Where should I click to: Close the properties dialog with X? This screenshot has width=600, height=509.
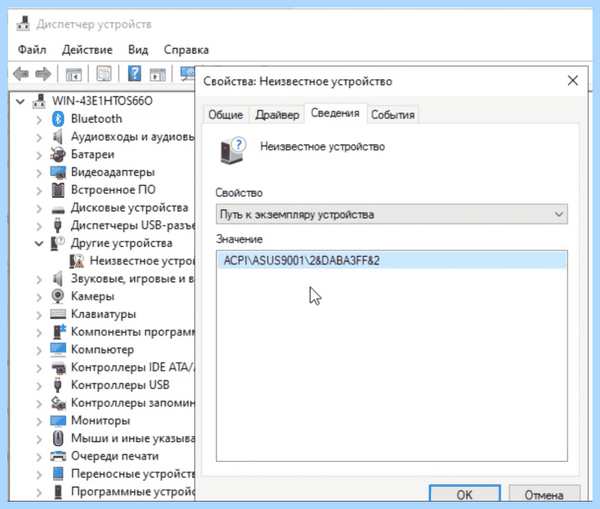(x=572, y=81)
